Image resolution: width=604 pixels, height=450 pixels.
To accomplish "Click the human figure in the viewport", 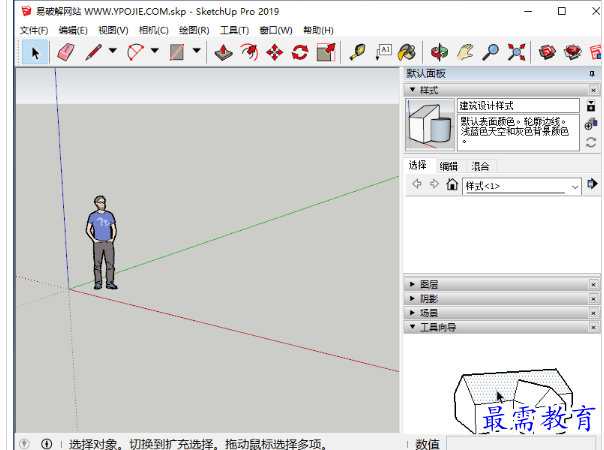I will [102, 242].
